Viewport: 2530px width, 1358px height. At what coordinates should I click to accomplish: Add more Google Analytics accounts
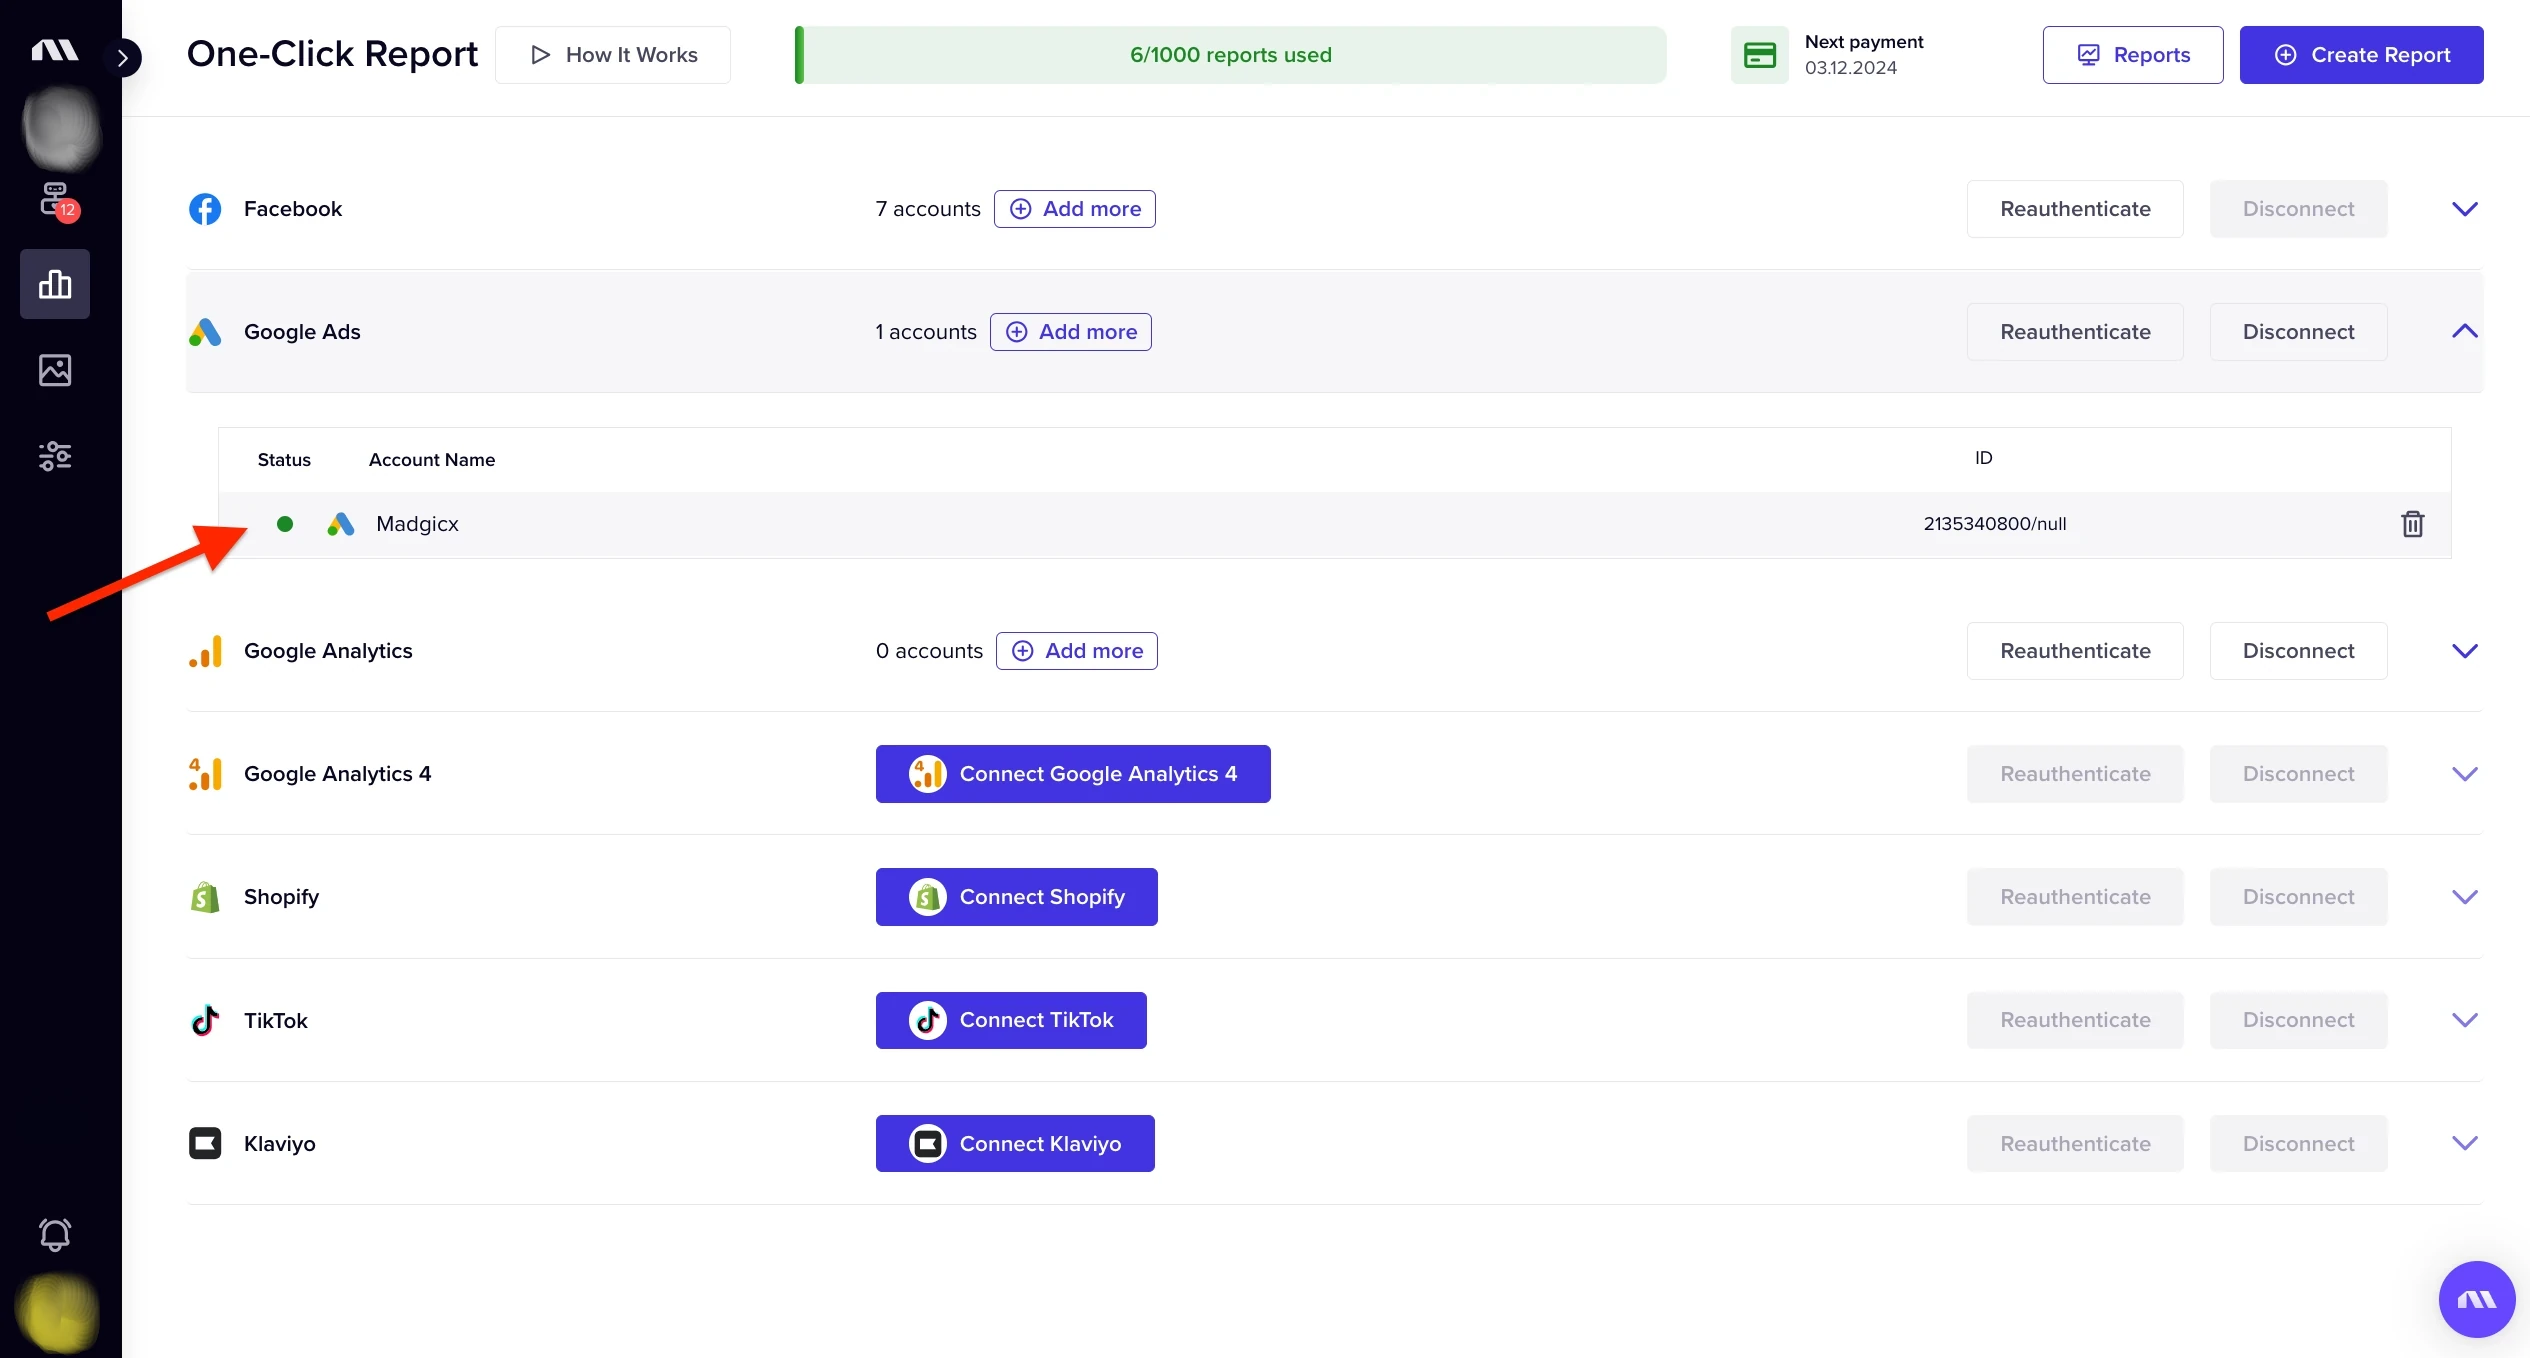(1077, 651)
